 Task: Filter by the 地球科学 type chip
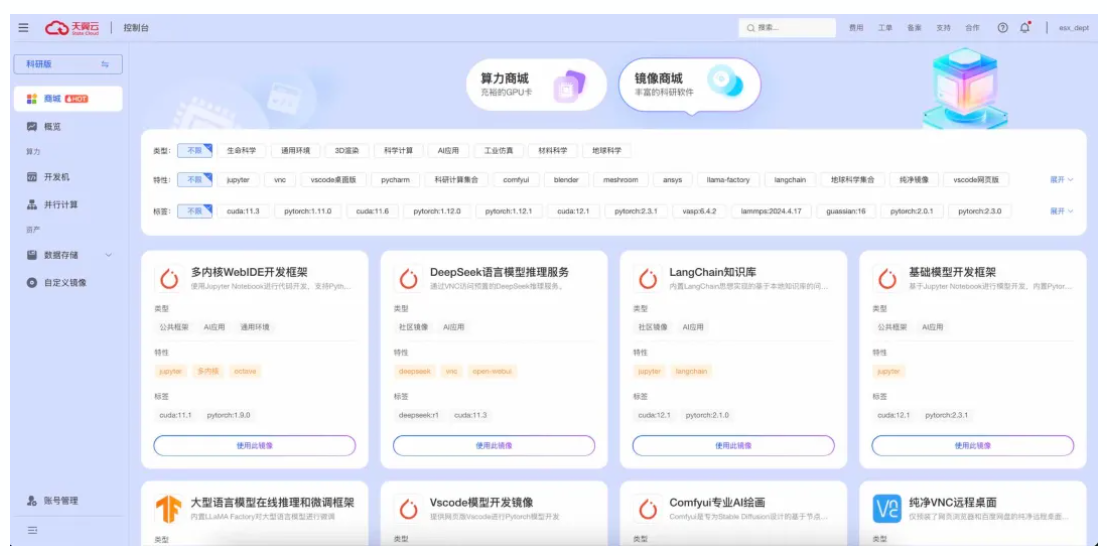606,150
